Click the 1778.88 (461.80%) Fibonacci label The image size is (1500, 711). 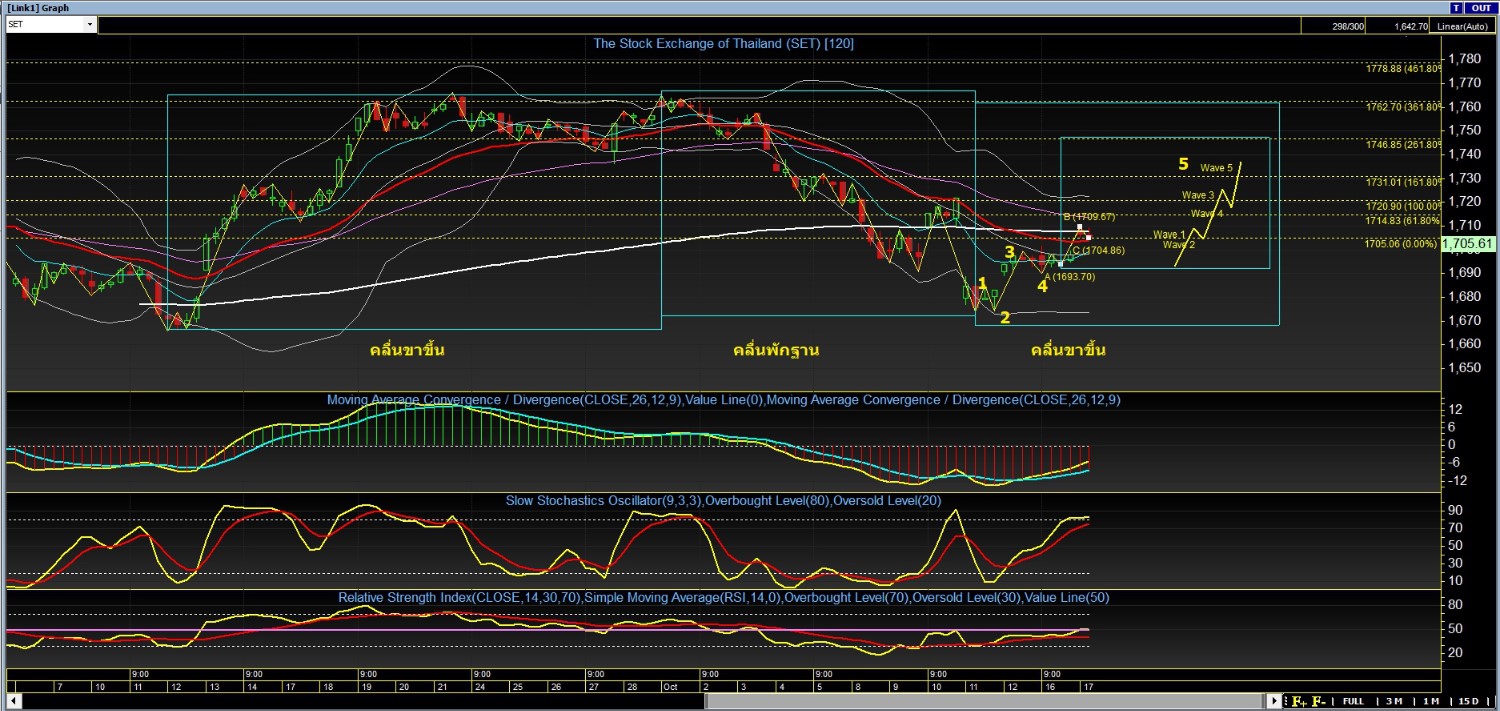1404,68
